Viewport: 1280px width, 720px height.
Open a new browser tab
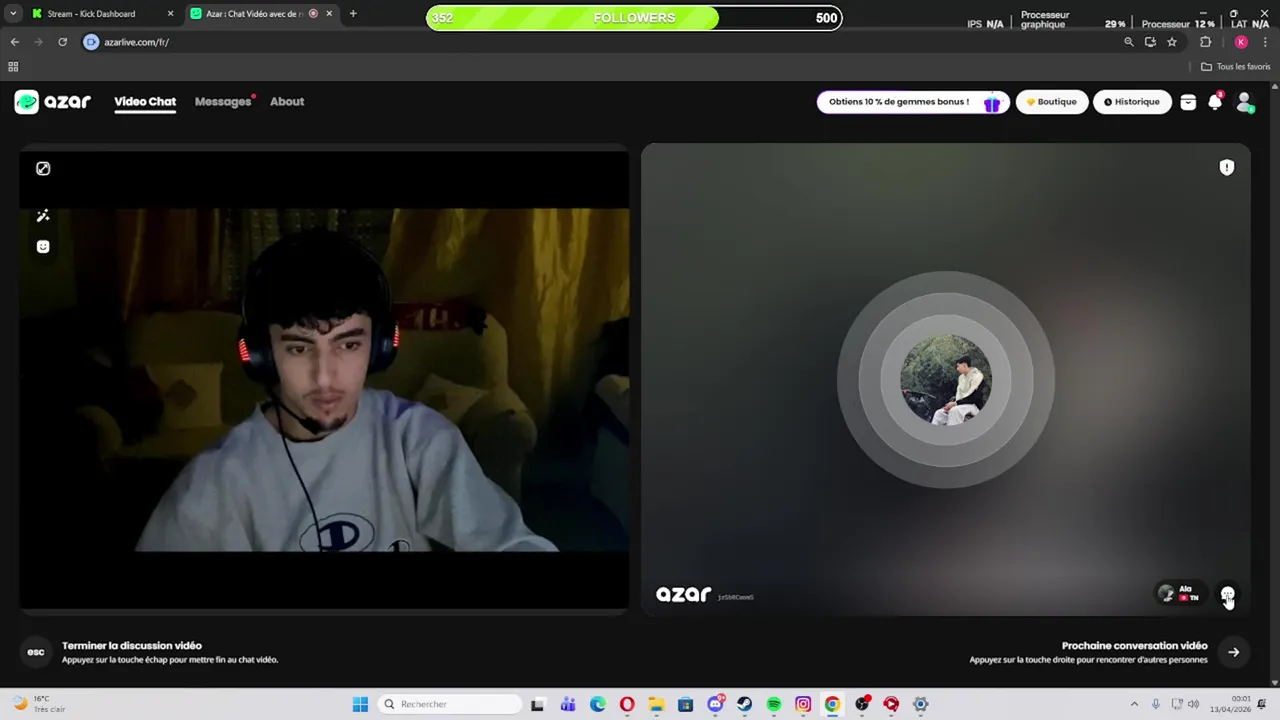[x=353, y=14]
